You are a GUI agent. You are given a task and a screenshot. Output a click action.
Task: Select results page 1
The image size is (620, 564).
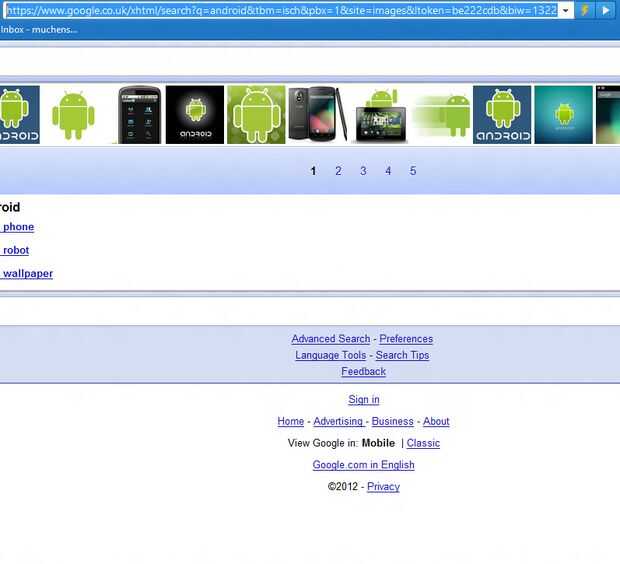click(313, 171)
